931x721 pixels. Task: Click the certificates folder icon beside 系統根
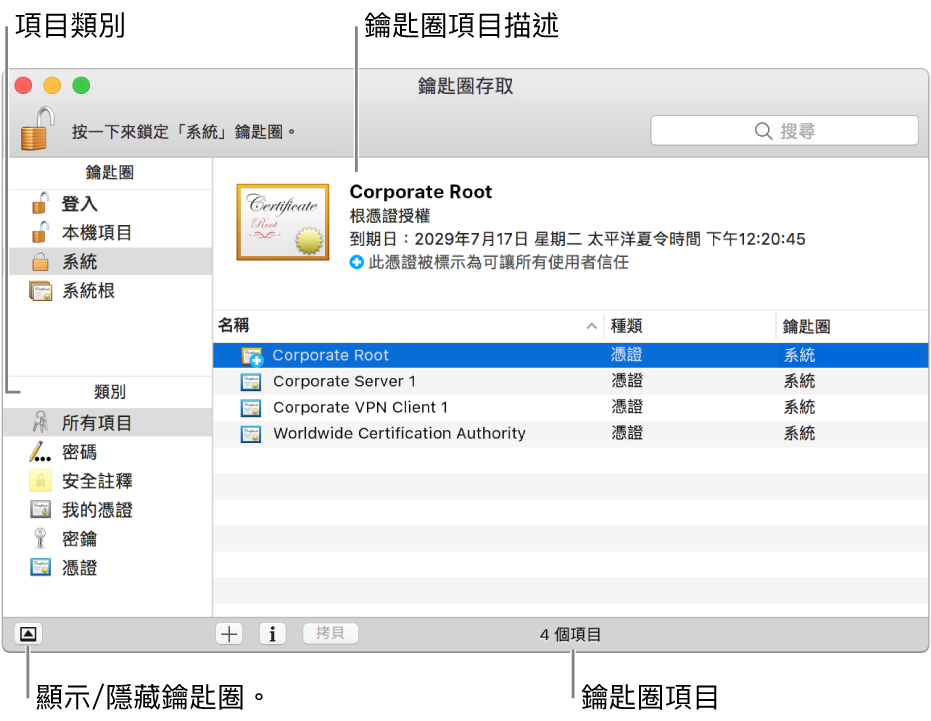pos(40,290)
